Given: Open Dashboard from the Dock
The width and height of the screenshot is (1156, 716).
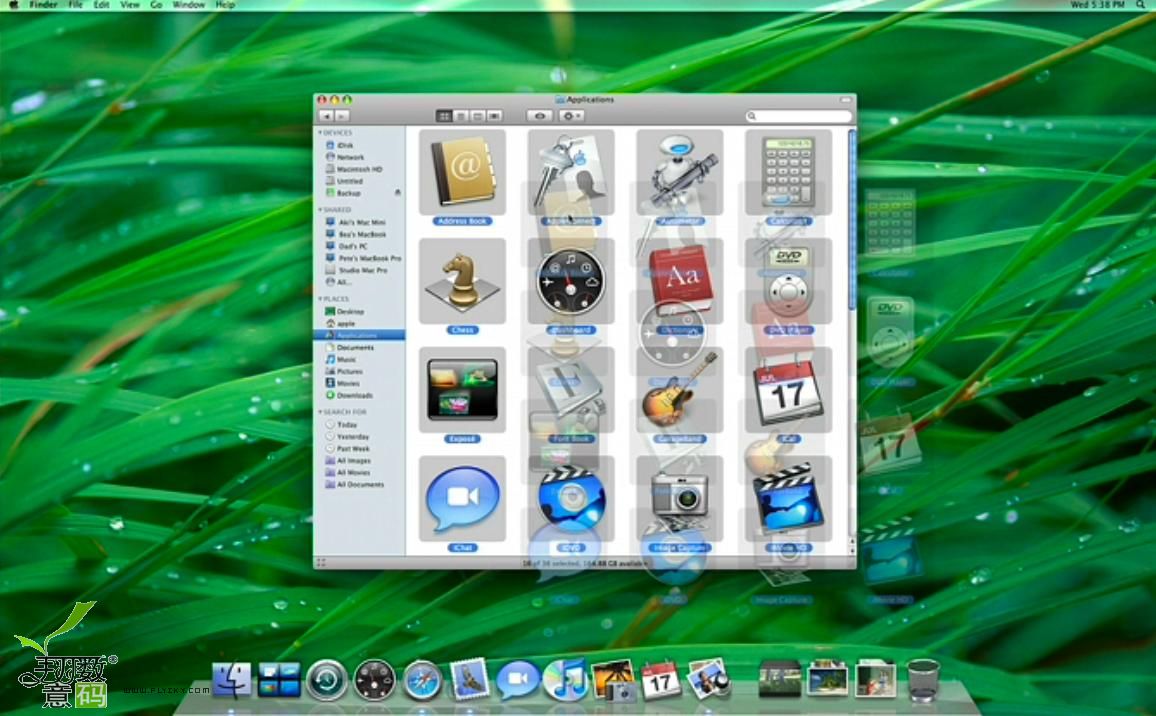Looking at the screenshot, I should pyautogui.click(x=375, y=680).
